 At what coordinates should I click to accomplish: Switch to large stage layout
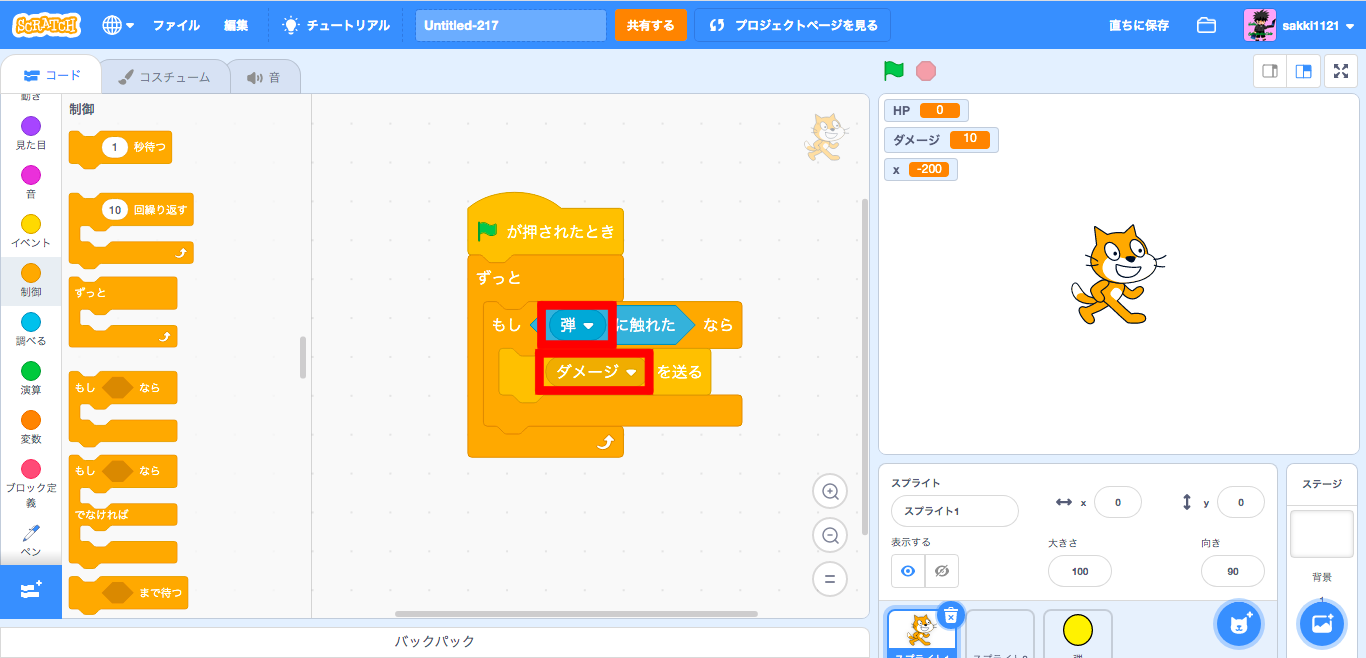(1303, 71)
